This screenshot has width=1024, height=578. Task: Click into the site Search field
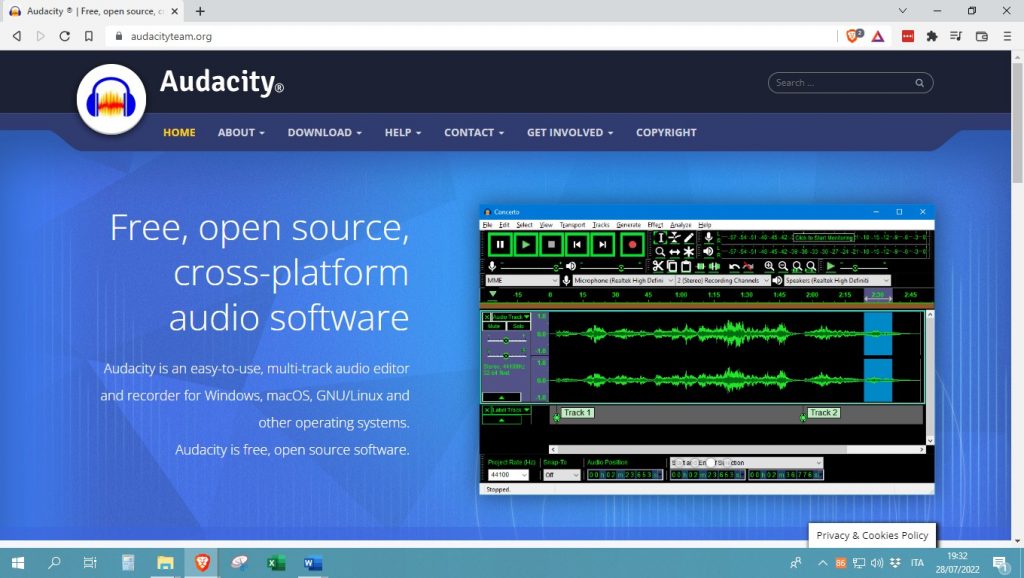[x=840, y=83]
